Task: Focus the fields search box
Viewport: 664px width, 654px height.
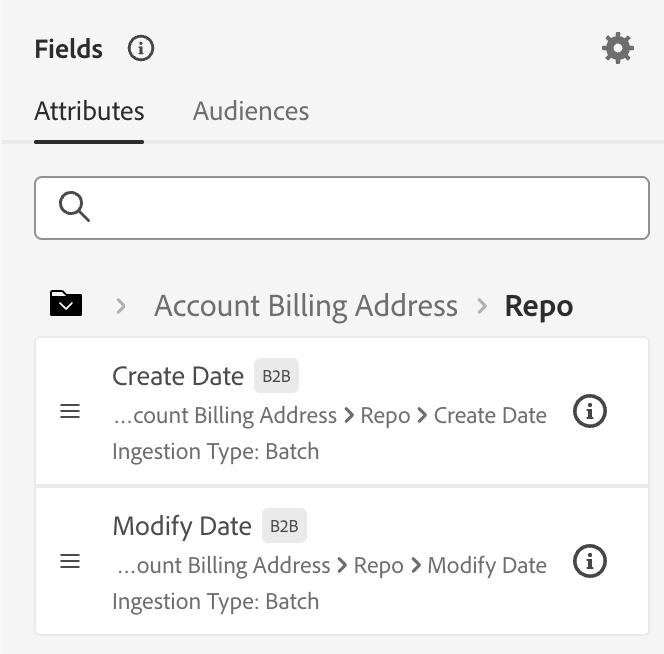Action: coord(360,208)
